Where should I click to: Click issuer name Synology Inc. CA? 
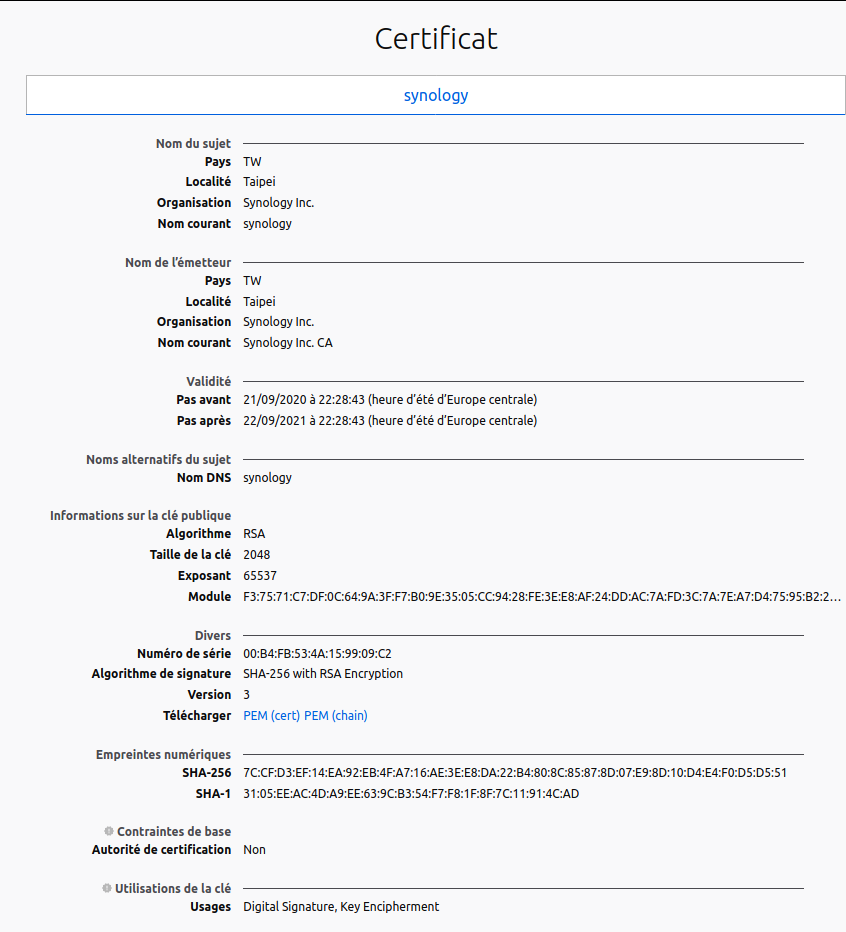tap(288, 343)
